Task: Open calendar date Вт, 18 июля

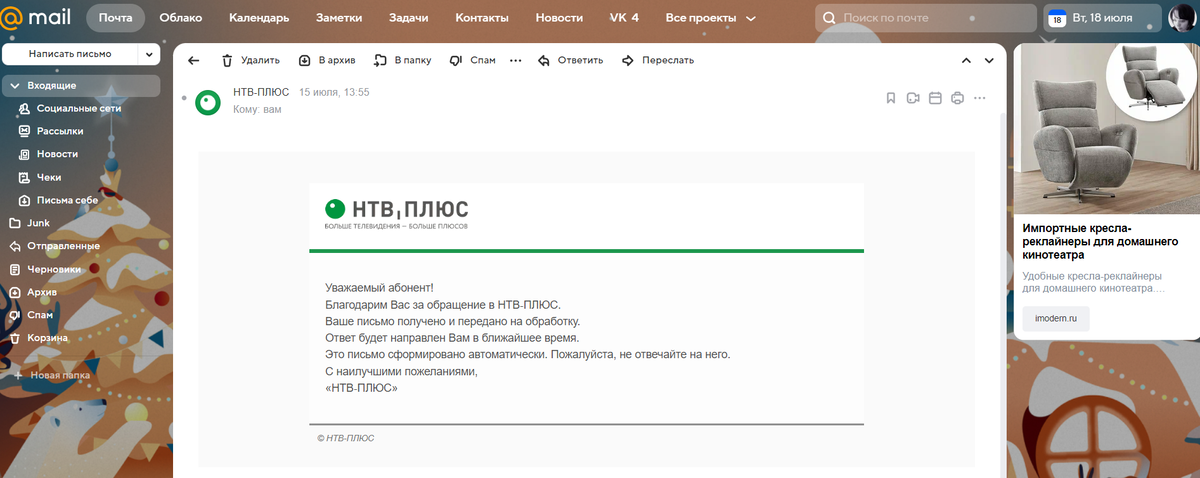Action: tap(1102, 18)
